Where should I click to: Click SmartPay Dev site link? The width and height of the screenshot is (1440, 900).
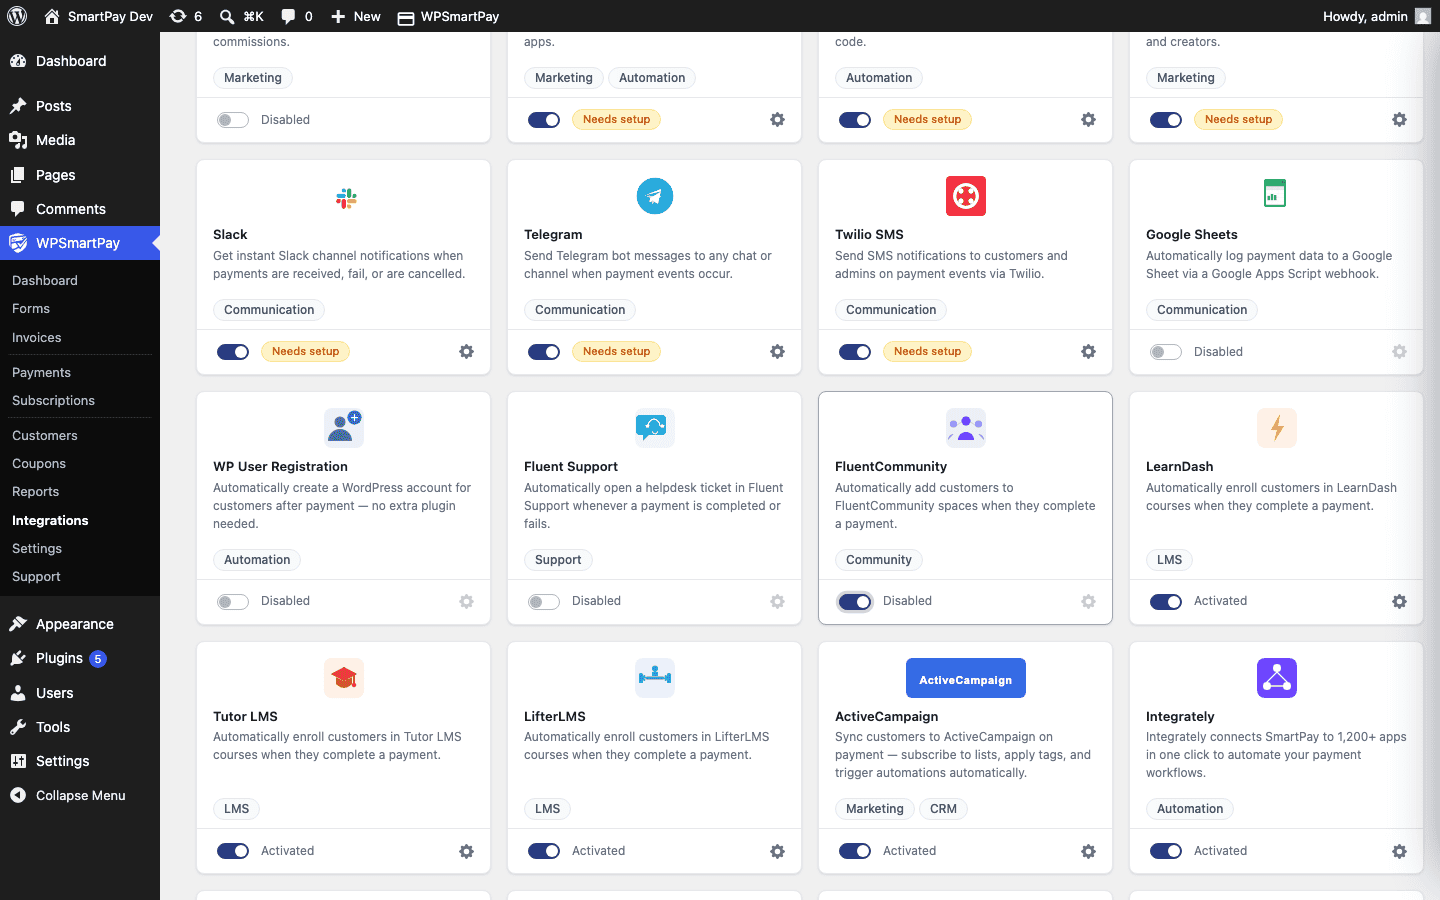pos(98,16)
